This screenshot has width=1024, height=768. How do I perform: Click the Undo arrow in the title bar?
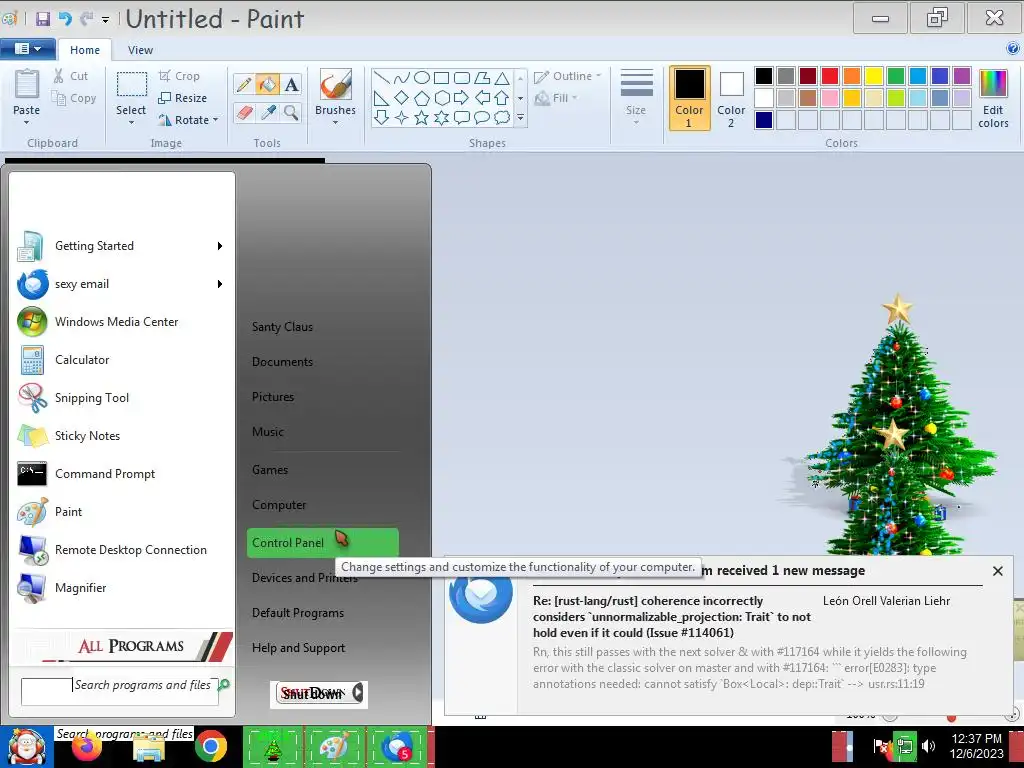(x=65, y=18)
